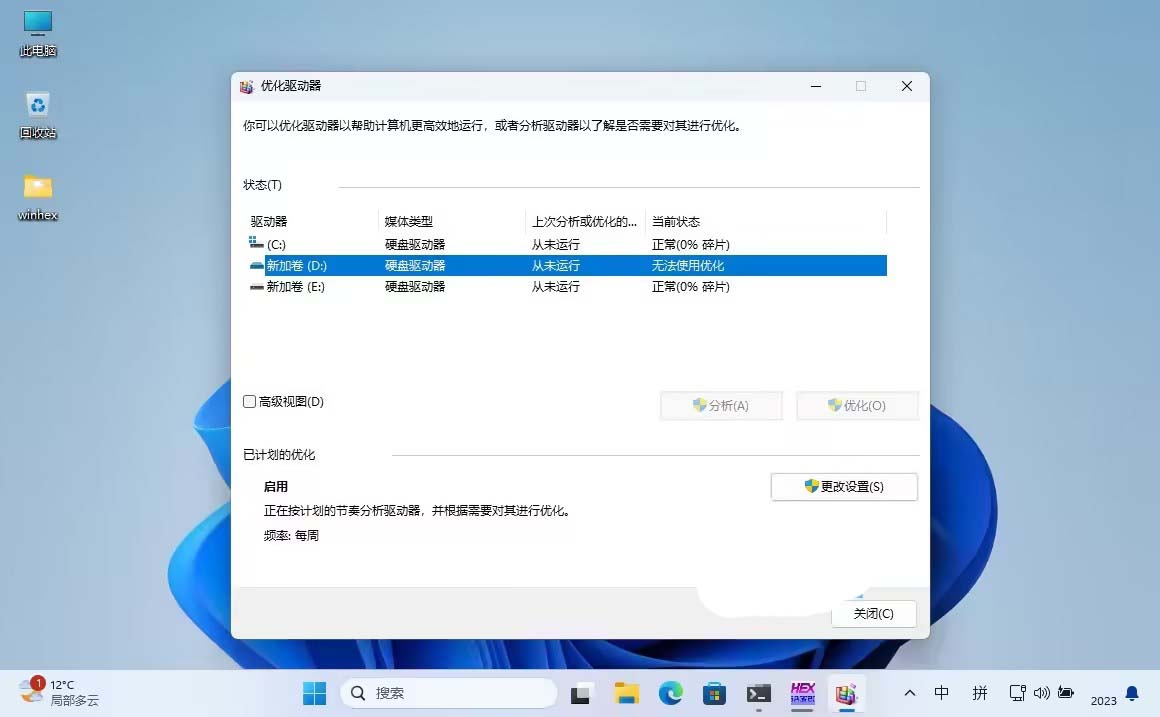Enable the 高级视图(D) checkbox
Image resolution: width=1160 pixels, height=717 pixels.
249,402
